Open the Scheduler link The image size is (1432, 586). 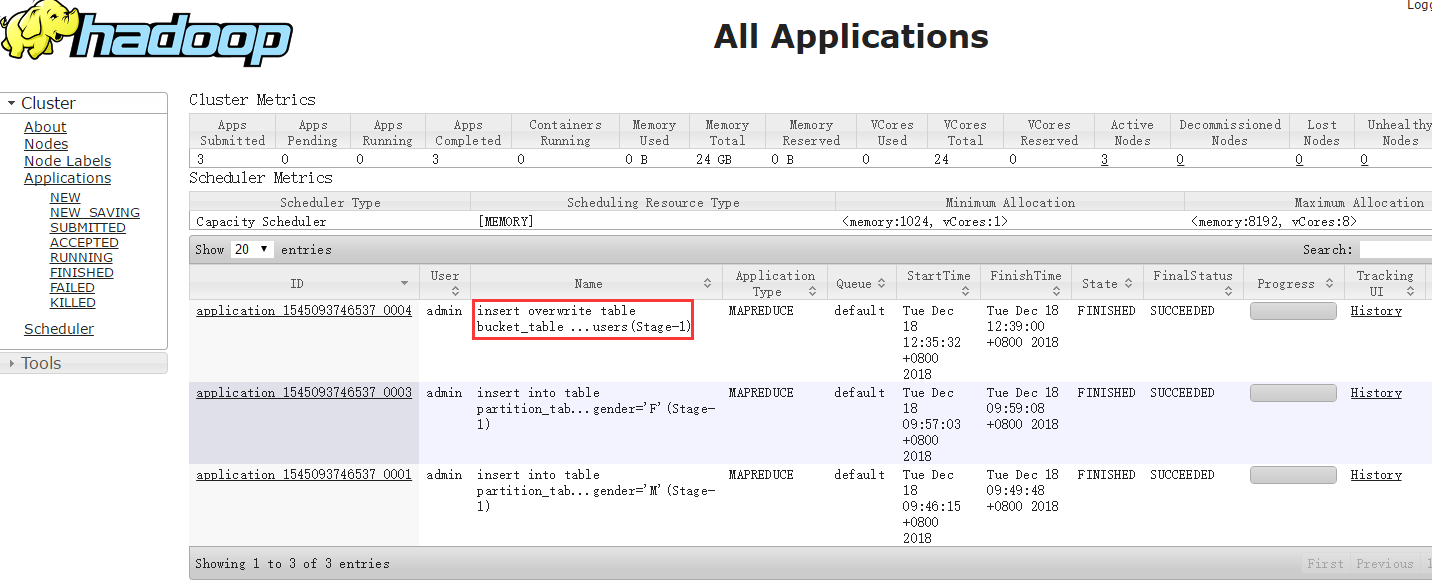[x=59, y=329]
